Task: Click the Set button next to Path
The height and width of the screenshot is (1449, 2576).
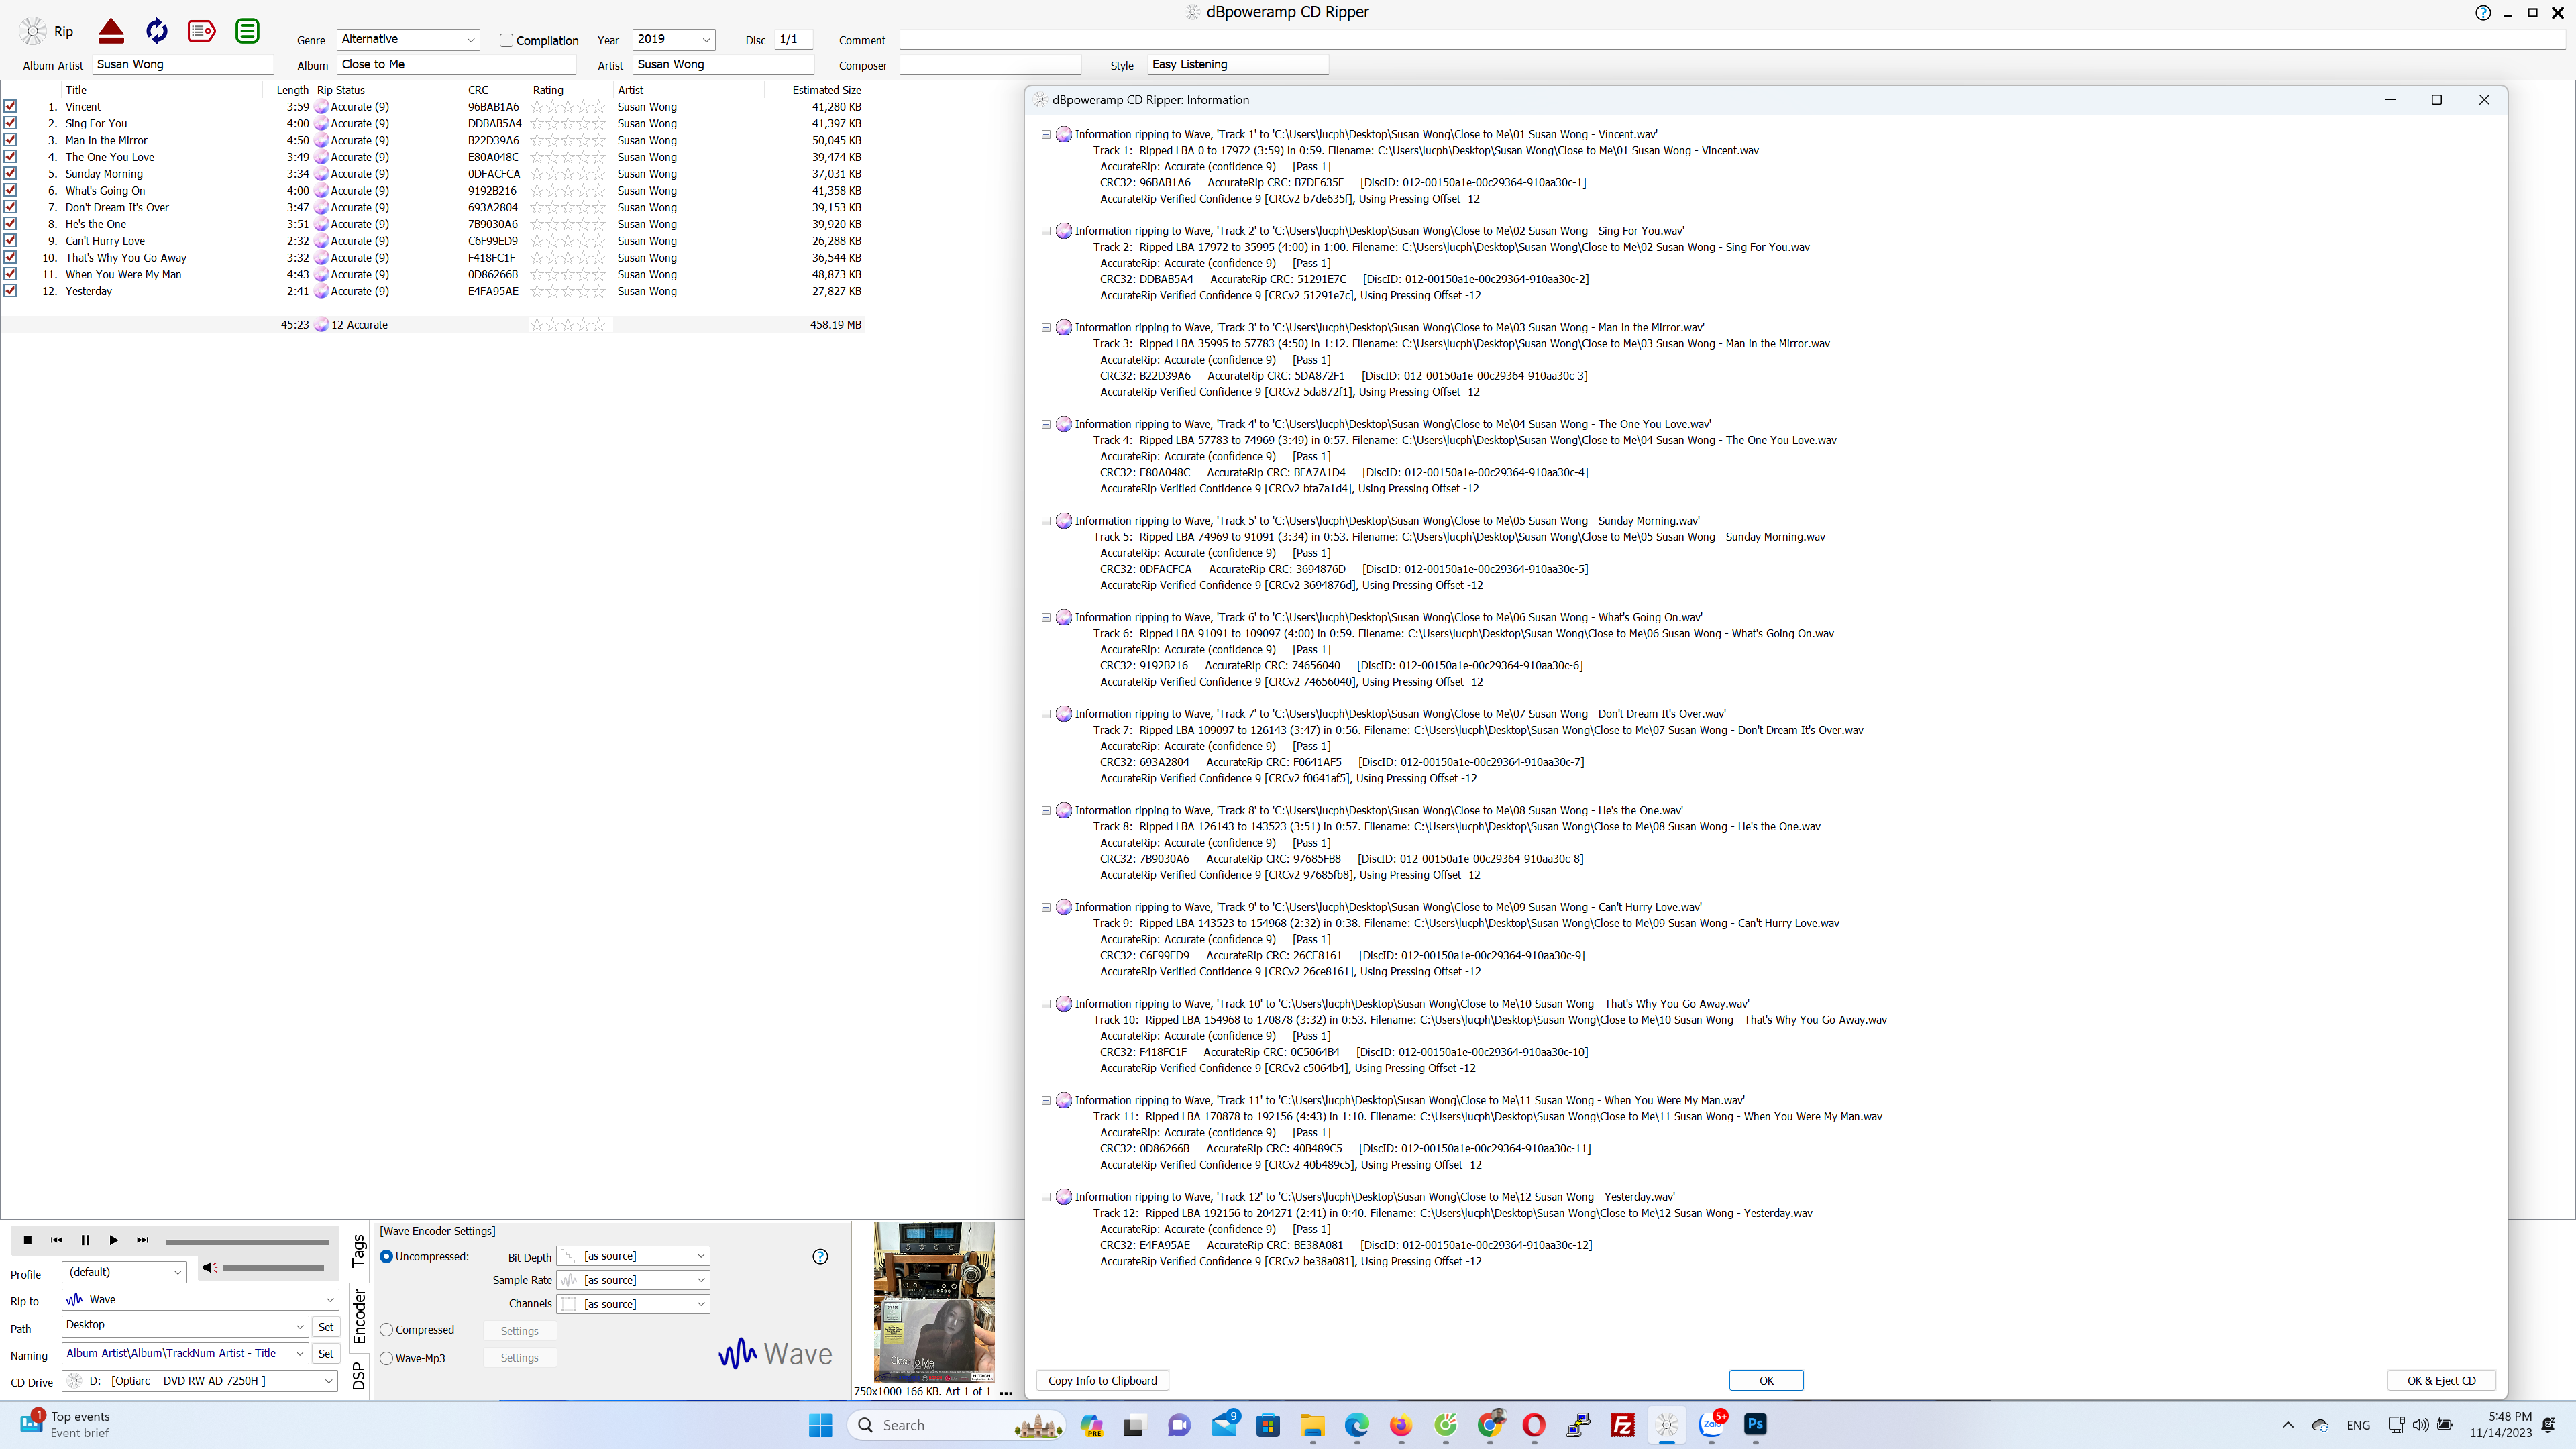Action: coord(326,1327)
